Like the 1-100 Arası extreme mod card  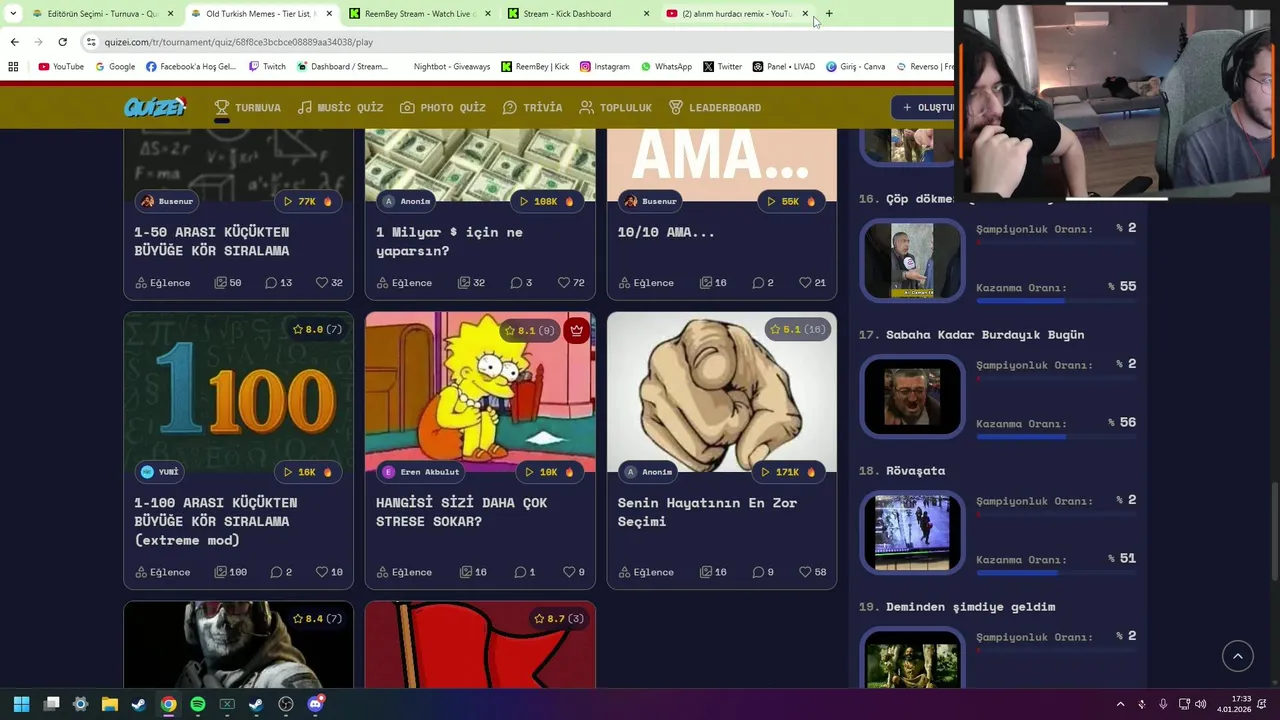[x=322, y=572]
